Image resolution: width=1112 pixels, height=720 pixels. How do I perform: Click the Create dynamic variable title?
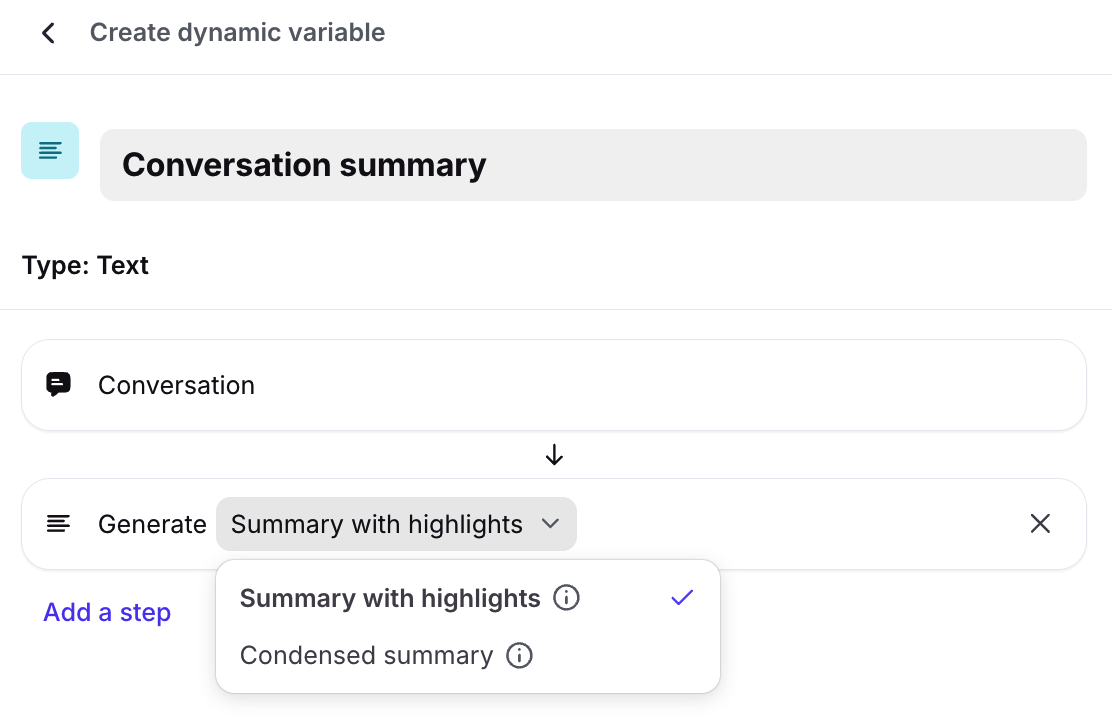coord(237,33)
